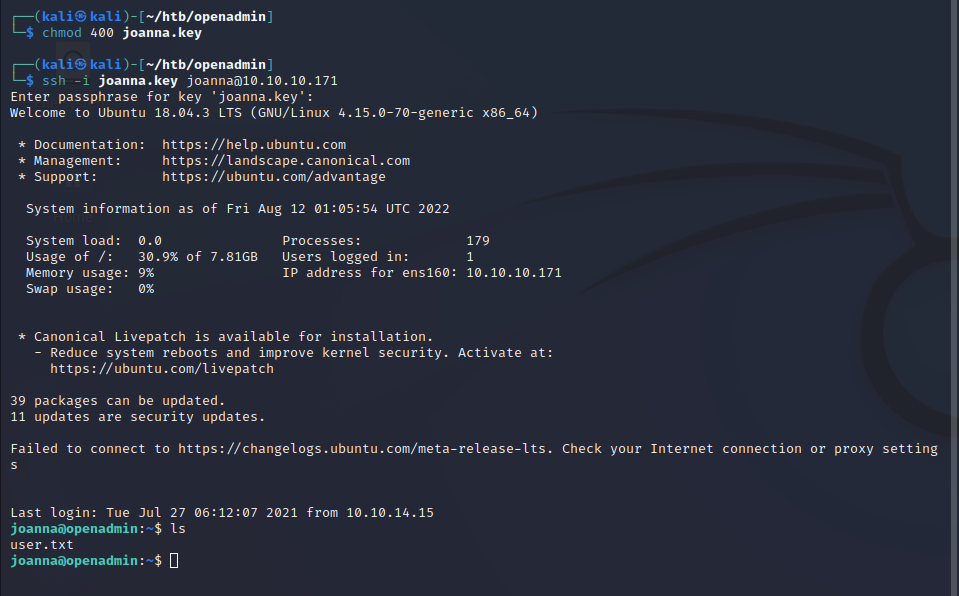Click the 'Enter passphrase for key' line
This screenshot has height=596, width=959.
162,97
